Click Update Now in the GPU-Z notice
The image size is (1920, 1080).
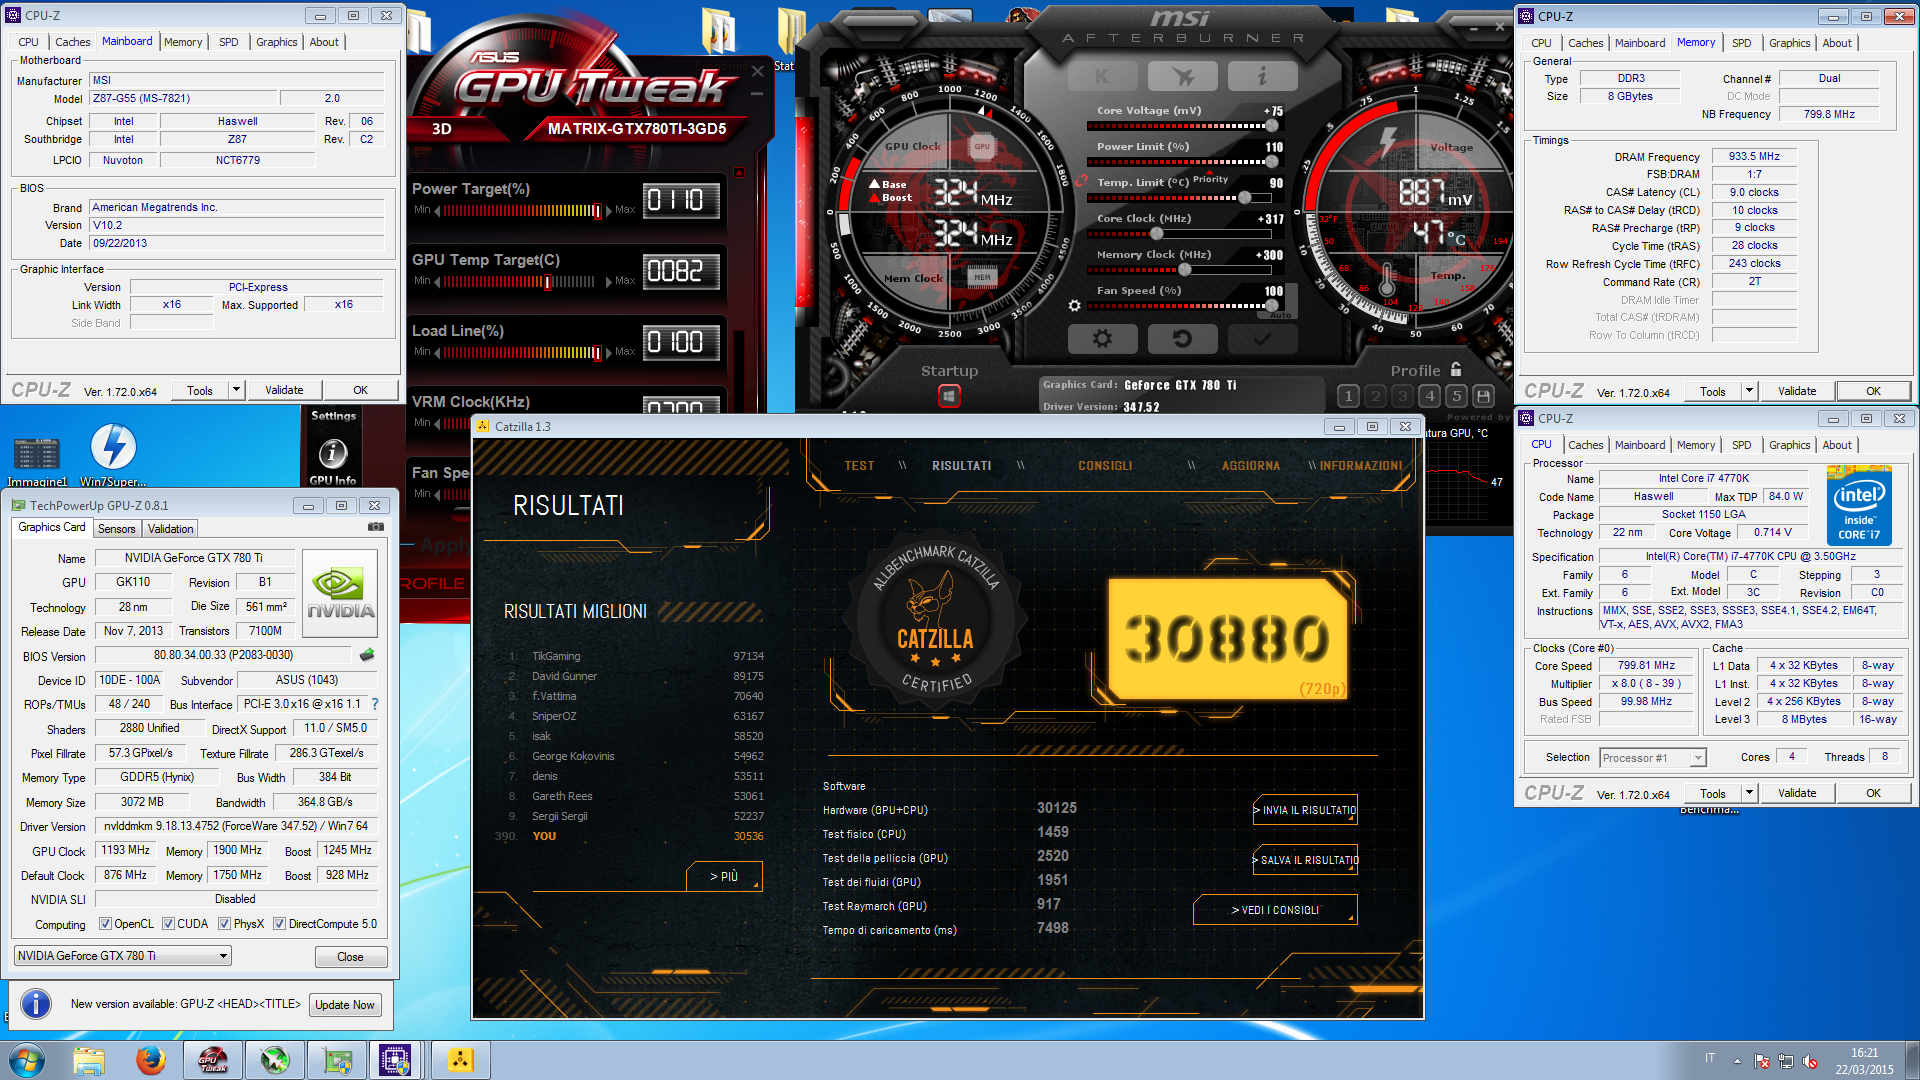[344, 1005]
